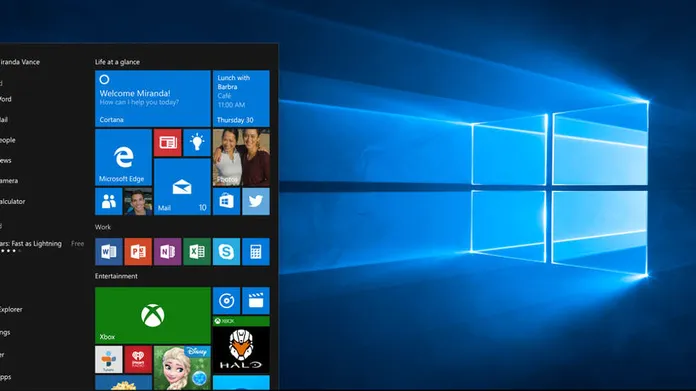Open the Photos tile with two people
696x391 pixels.
coord(241,157)
